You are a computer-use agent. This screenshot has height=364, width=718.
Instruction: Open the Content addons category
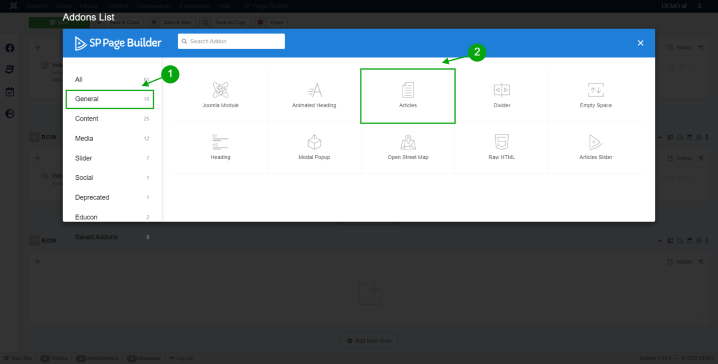click(112, 119)
